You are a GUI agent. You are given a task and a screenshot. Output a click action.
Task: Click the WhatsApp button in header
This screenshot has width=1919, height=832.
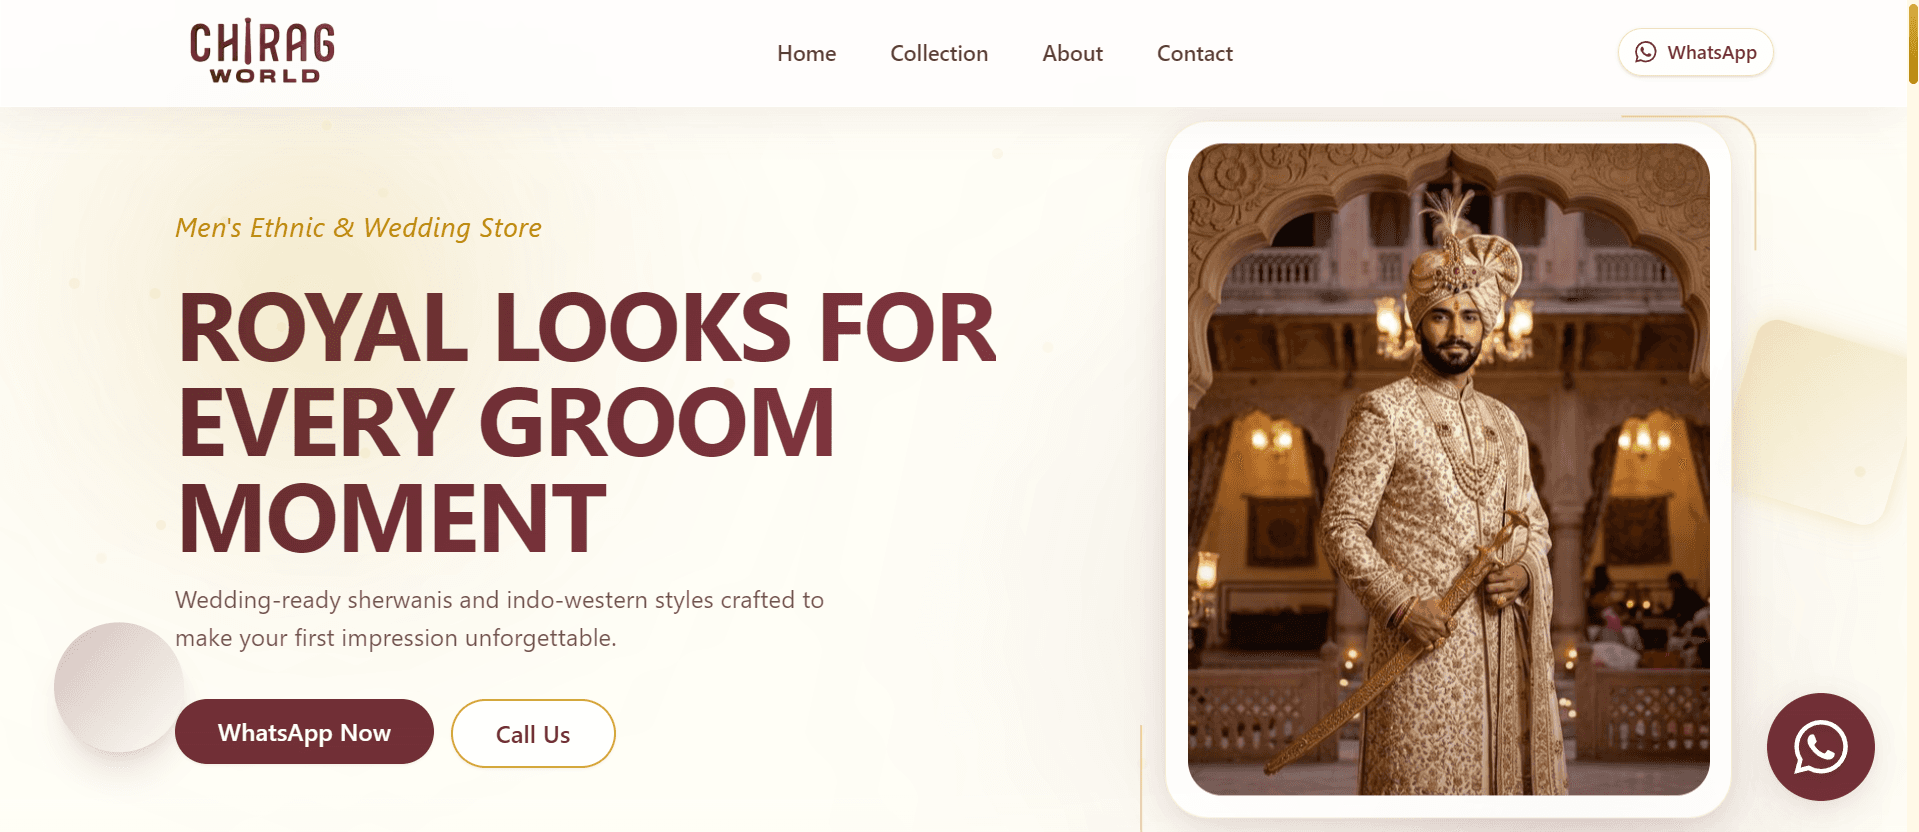pyautogui.click(x=1695, y=52)
